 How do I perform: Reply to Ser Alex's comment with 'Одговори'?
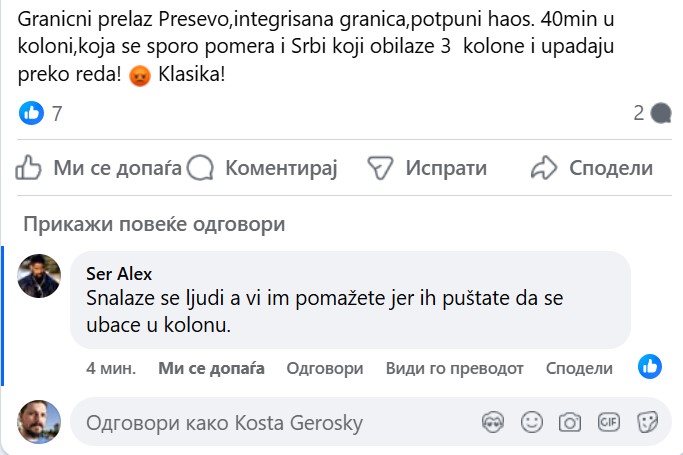pos(324,368)
